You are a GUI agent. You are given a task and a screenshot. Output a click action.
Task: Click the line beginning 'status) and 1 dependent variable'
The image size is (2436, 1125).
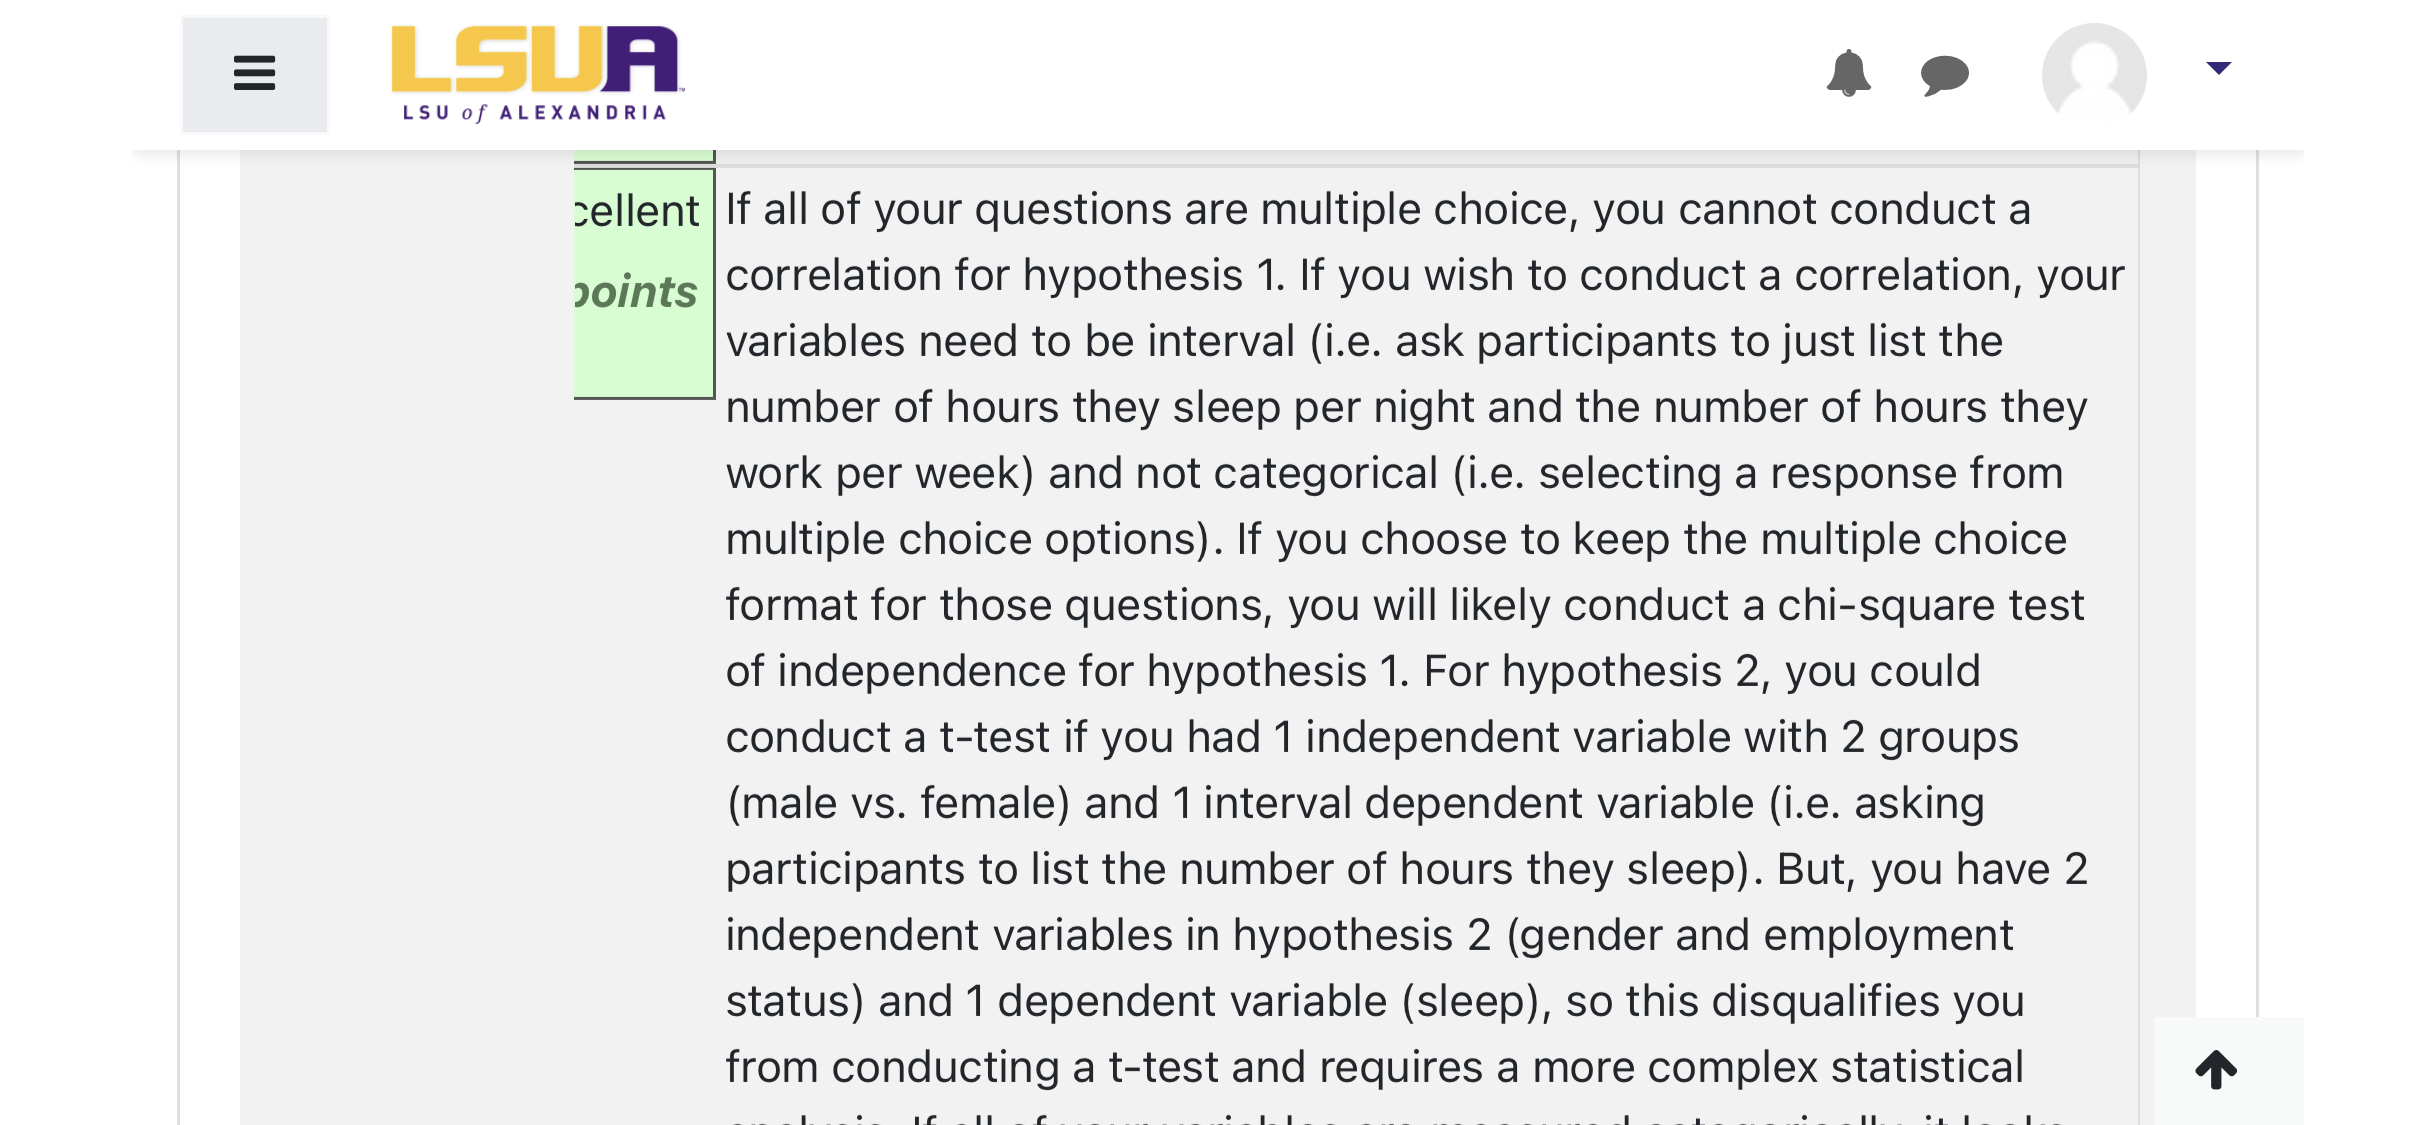(x=1375, y=1001)
